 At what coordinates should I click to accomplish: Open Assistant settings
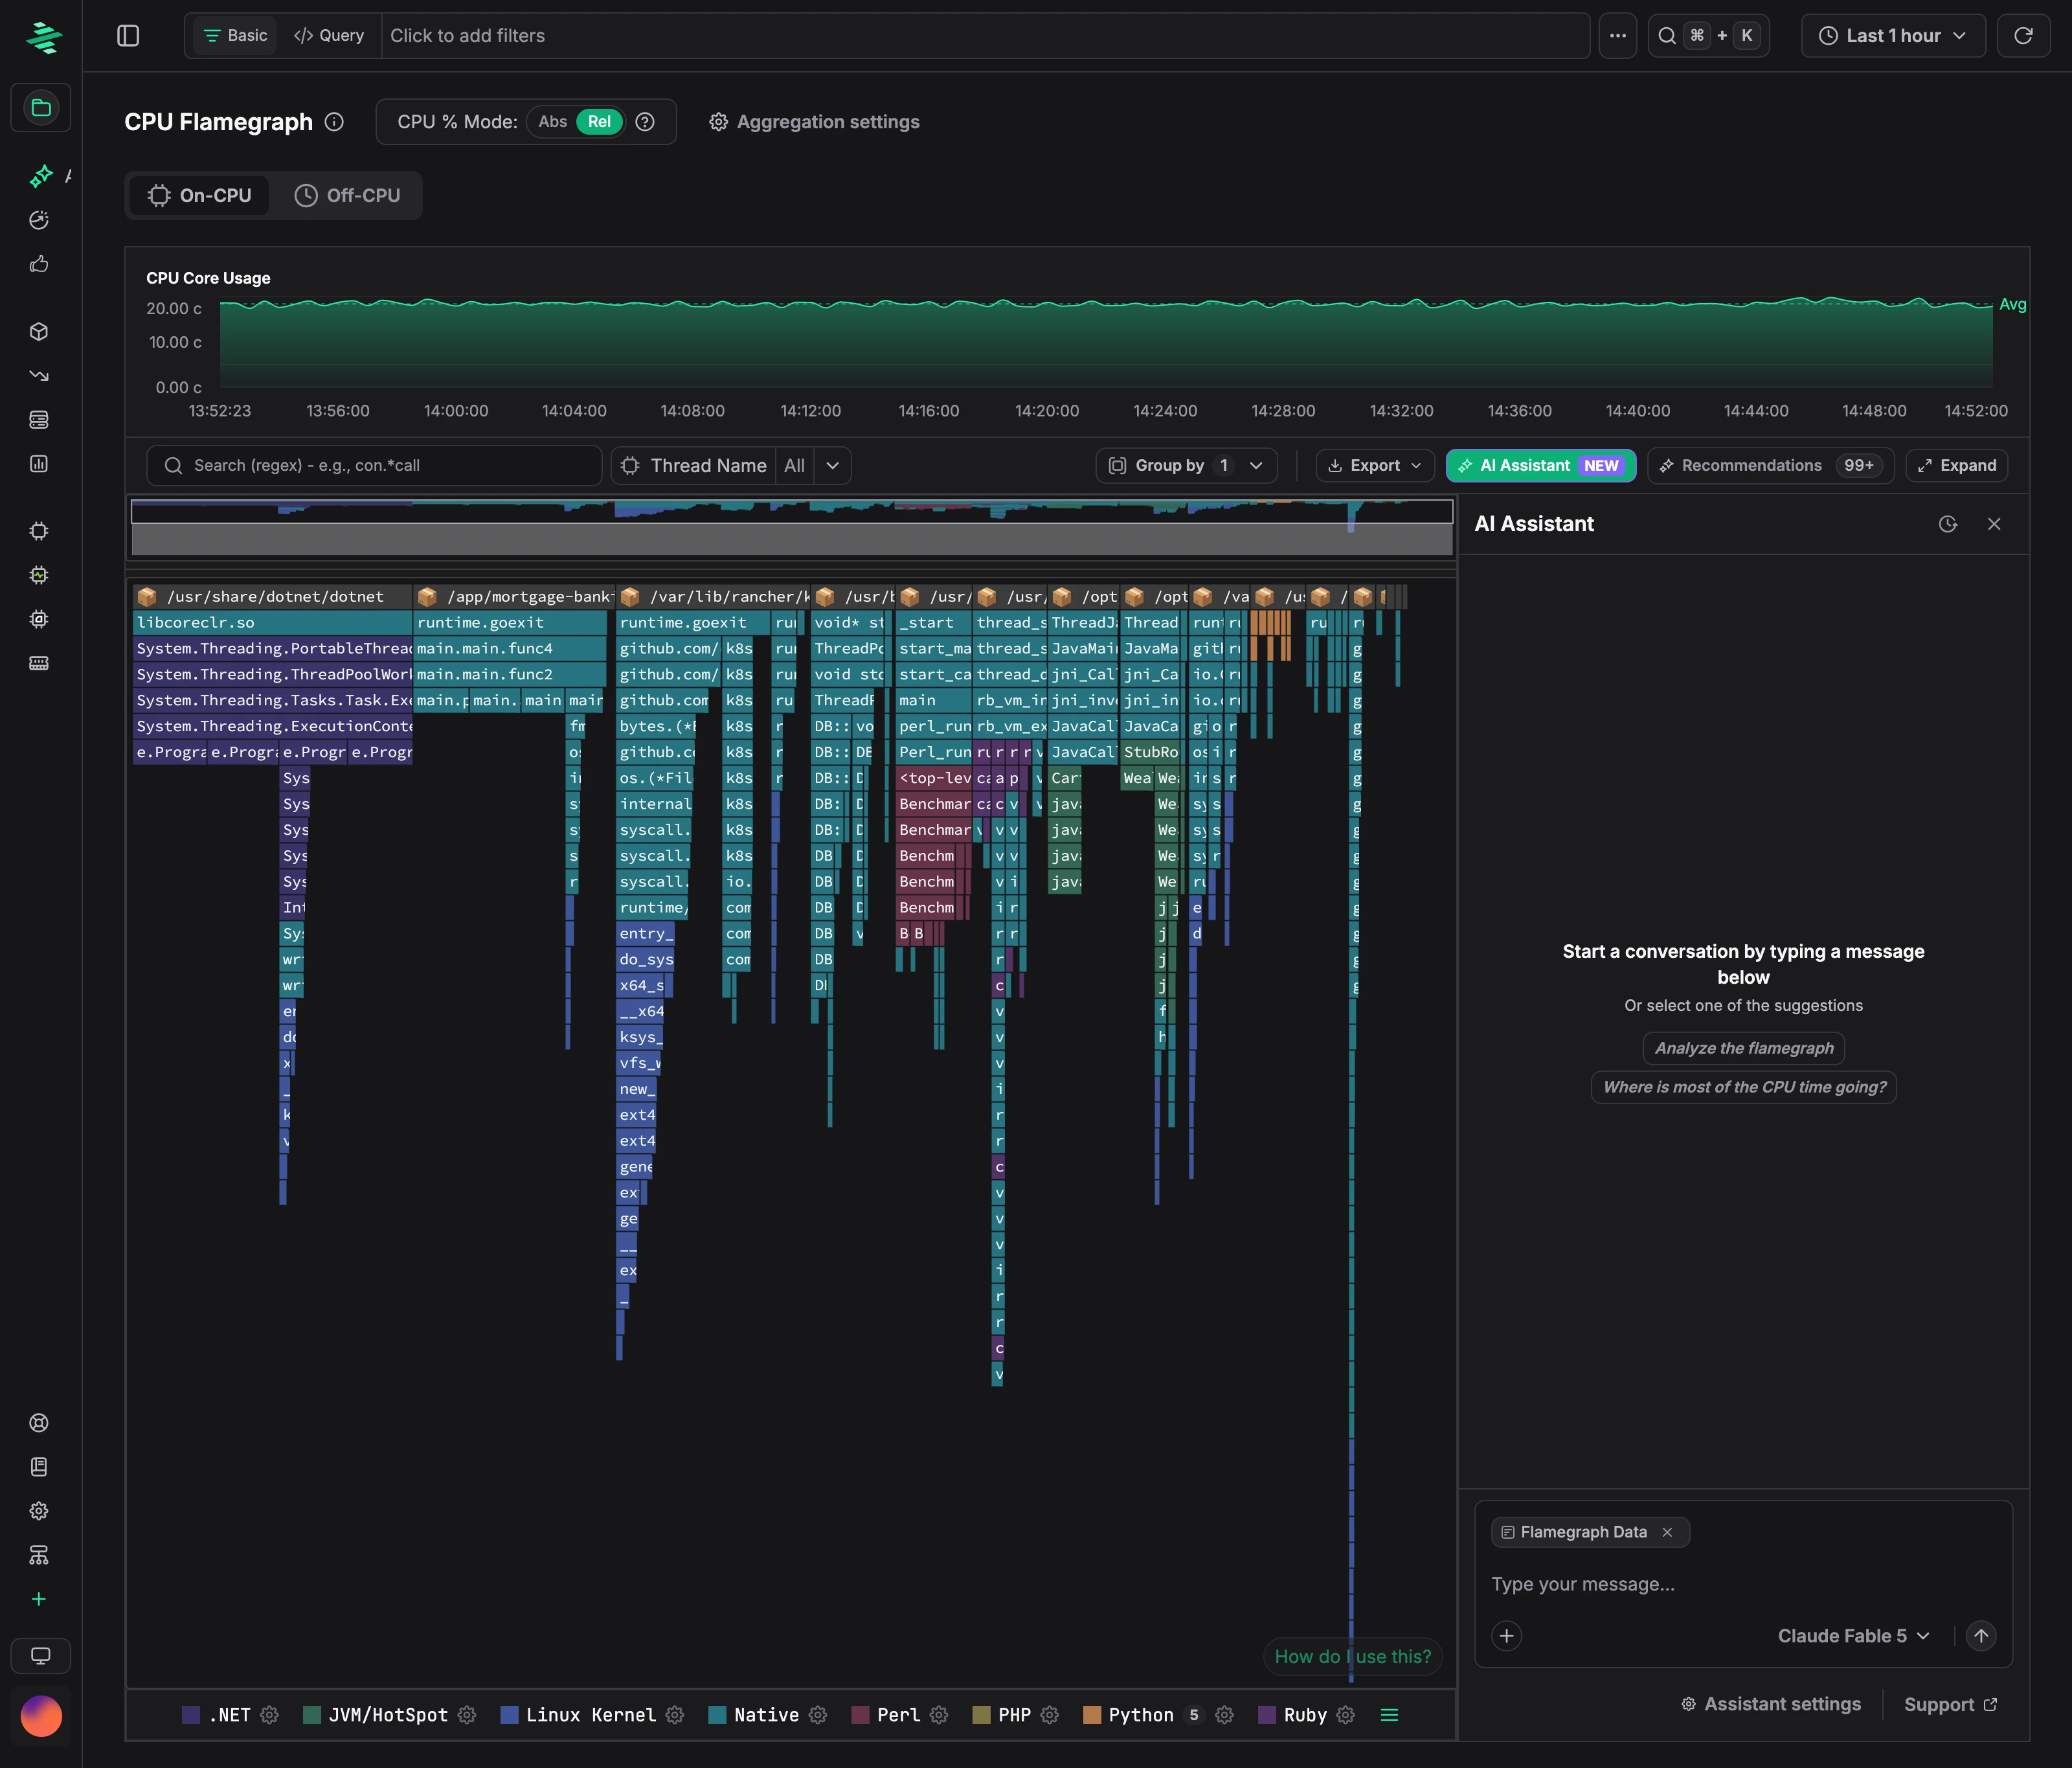point(1770,1704)
